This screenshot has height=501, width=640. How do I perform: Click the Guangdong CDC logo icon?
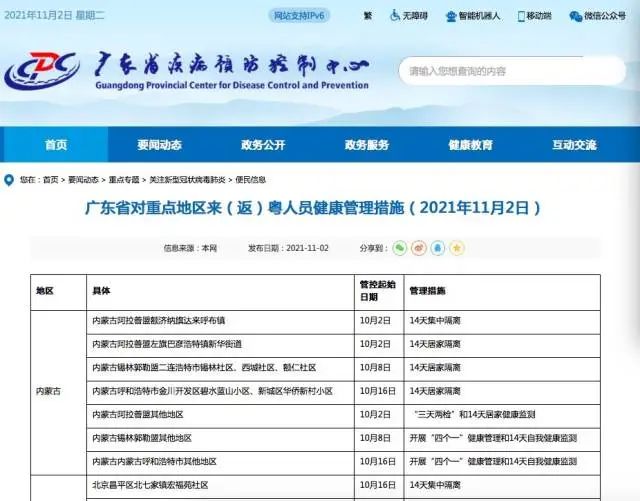pos(42,70)
